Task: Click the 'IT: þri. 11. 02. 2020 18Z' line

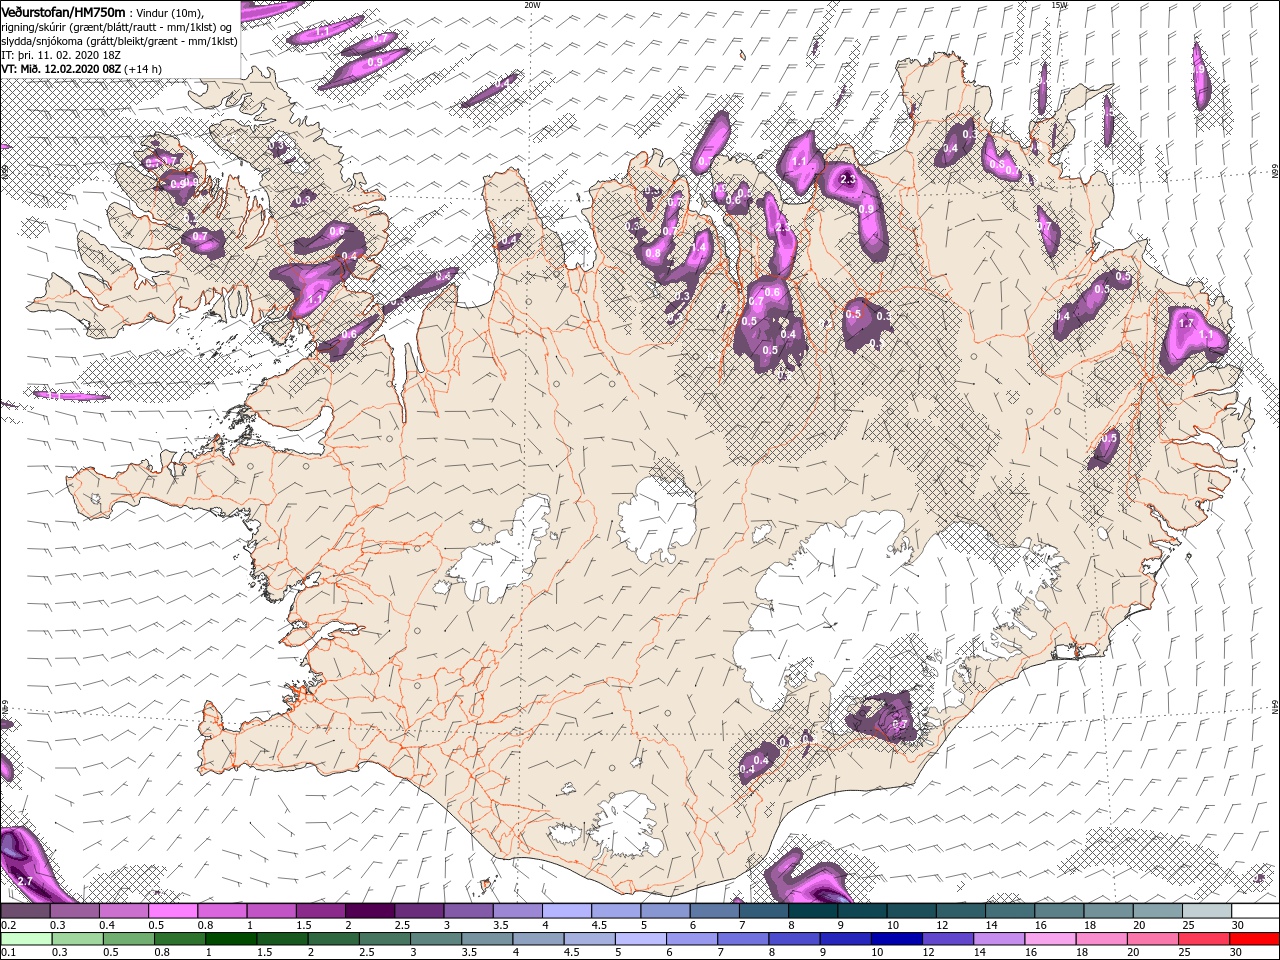Action: pyautogui.click(x=61, y=55)
